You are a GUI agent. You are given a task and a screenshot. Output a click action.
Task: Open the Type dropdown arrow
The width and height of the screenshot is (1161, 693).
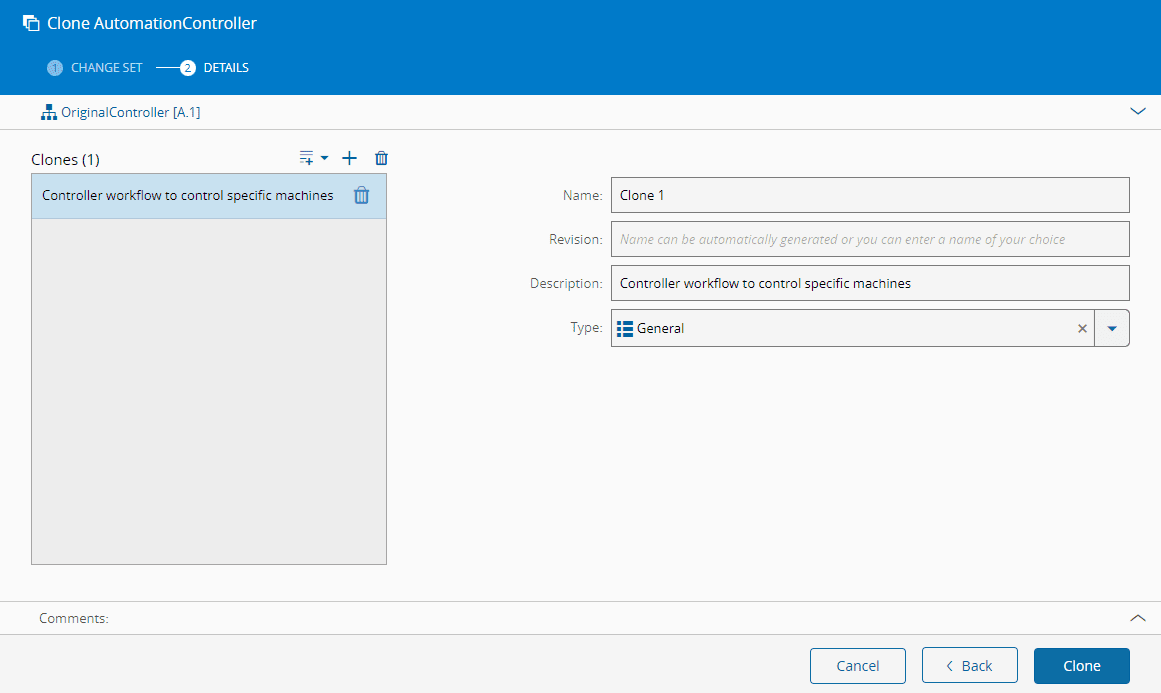pos(1111,328)
